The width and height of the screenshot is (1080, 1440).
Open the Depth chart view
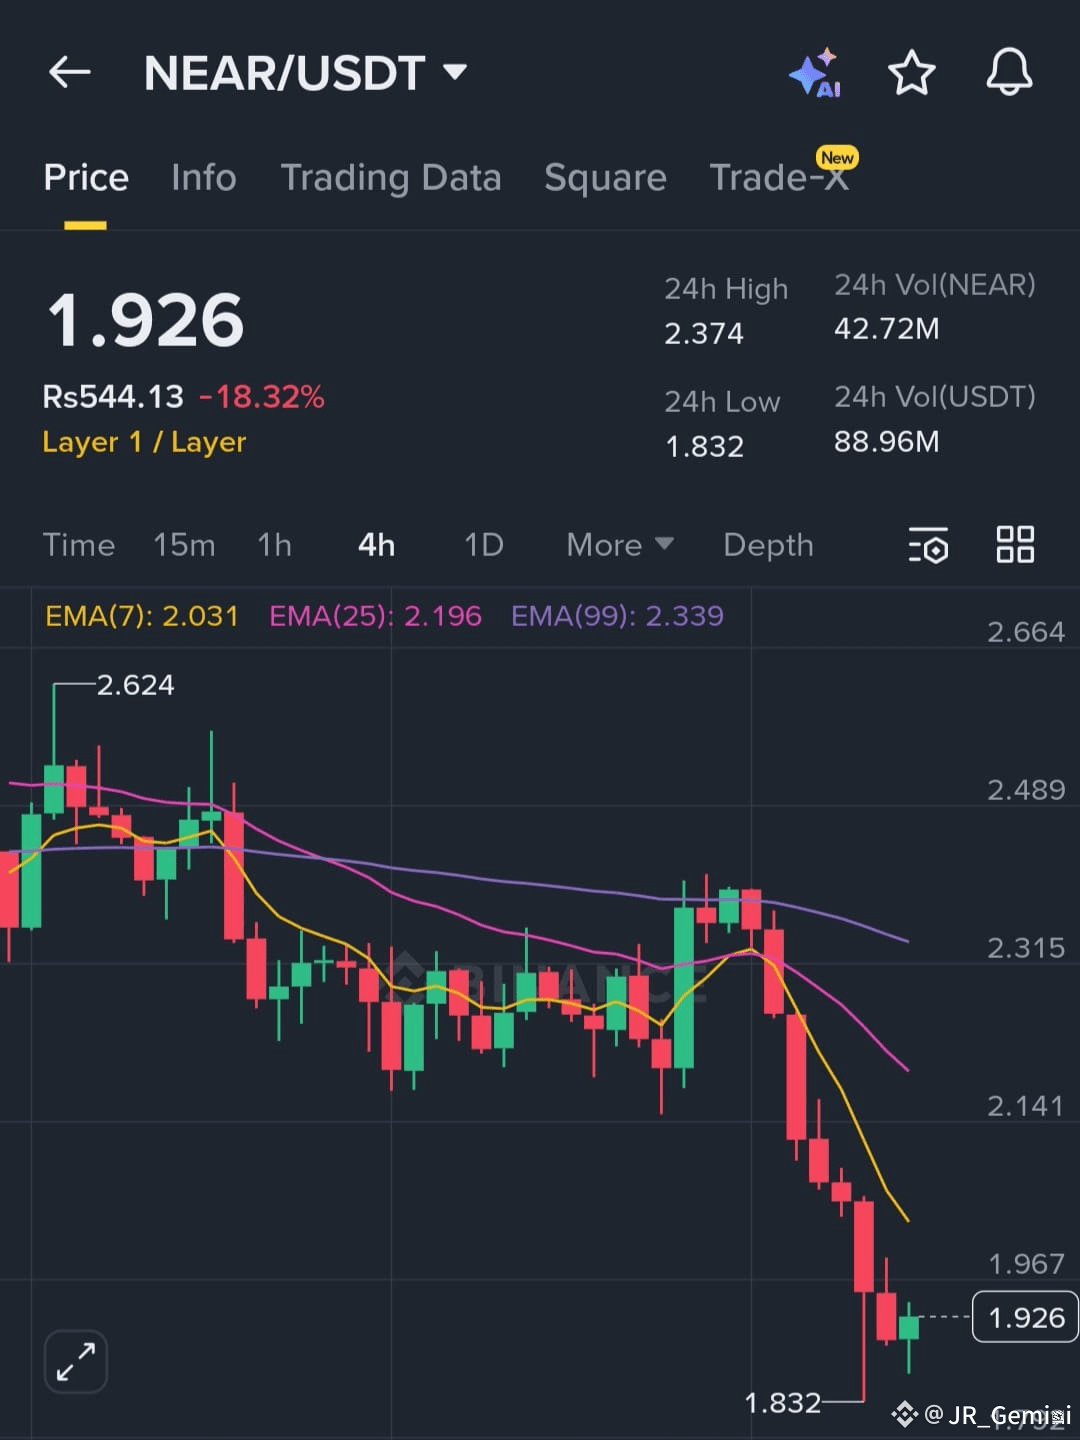click(x=768, y=545)
